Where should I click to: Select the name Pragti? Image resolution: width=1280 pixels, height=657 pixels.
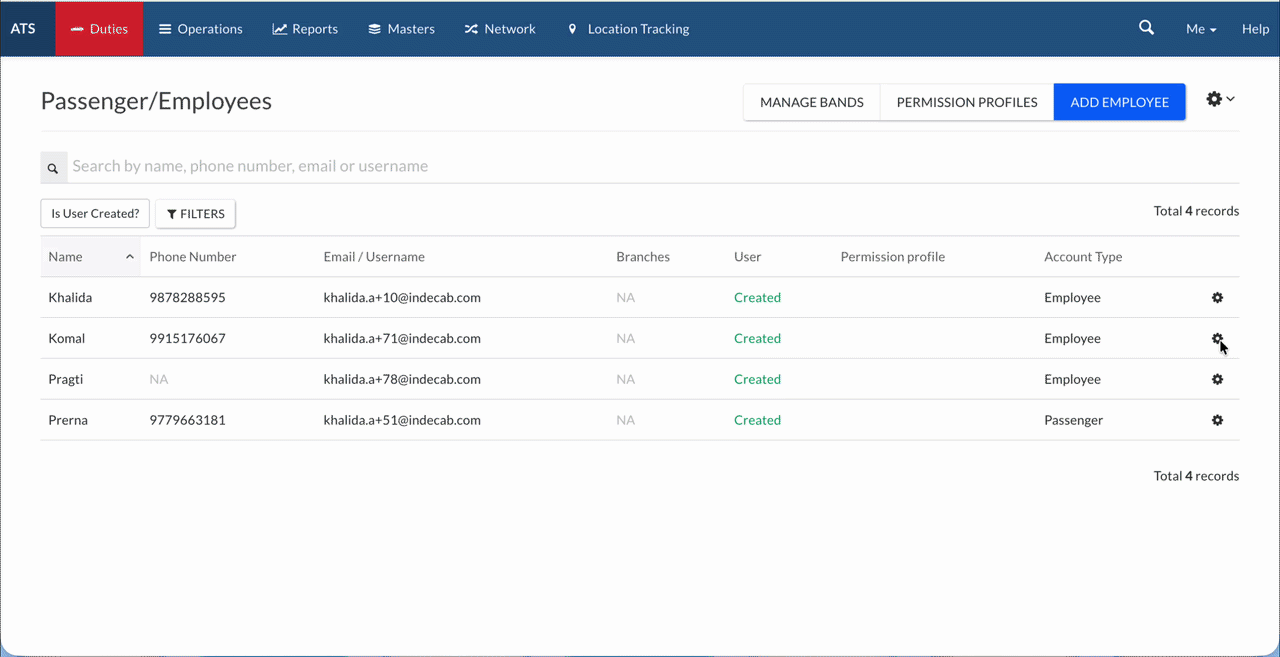point(65,380)
